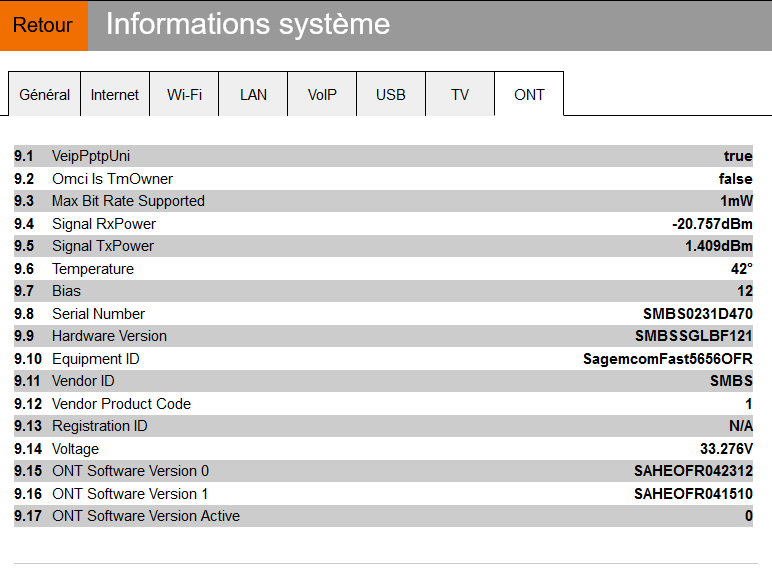Select the Wi-Fi tab
This screenshot has height=573, width=772.
point(184,95)
